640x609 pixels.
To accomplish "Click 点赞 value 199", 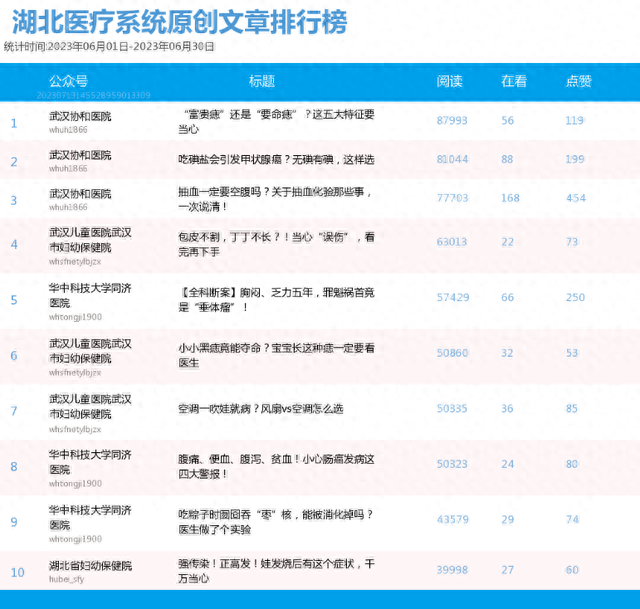I will pos(575,159).
